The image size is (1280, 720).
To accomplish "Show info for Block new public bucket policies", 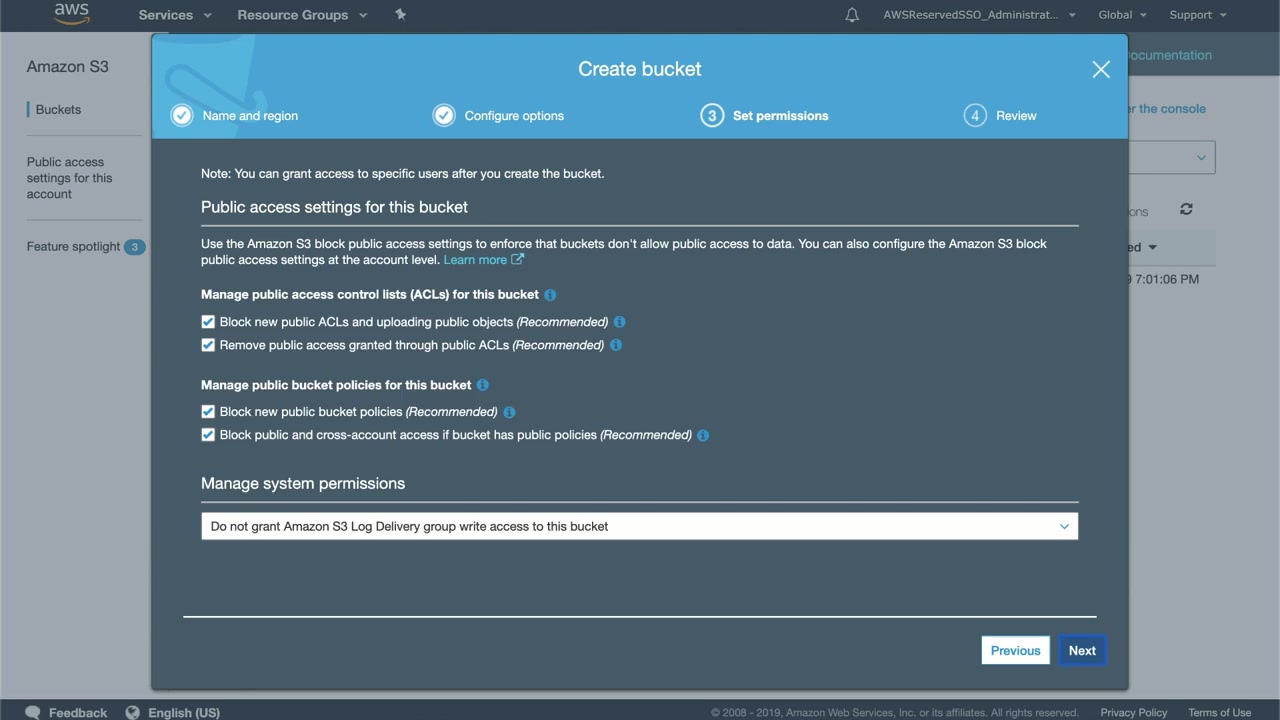I will [x=509, y=412].
